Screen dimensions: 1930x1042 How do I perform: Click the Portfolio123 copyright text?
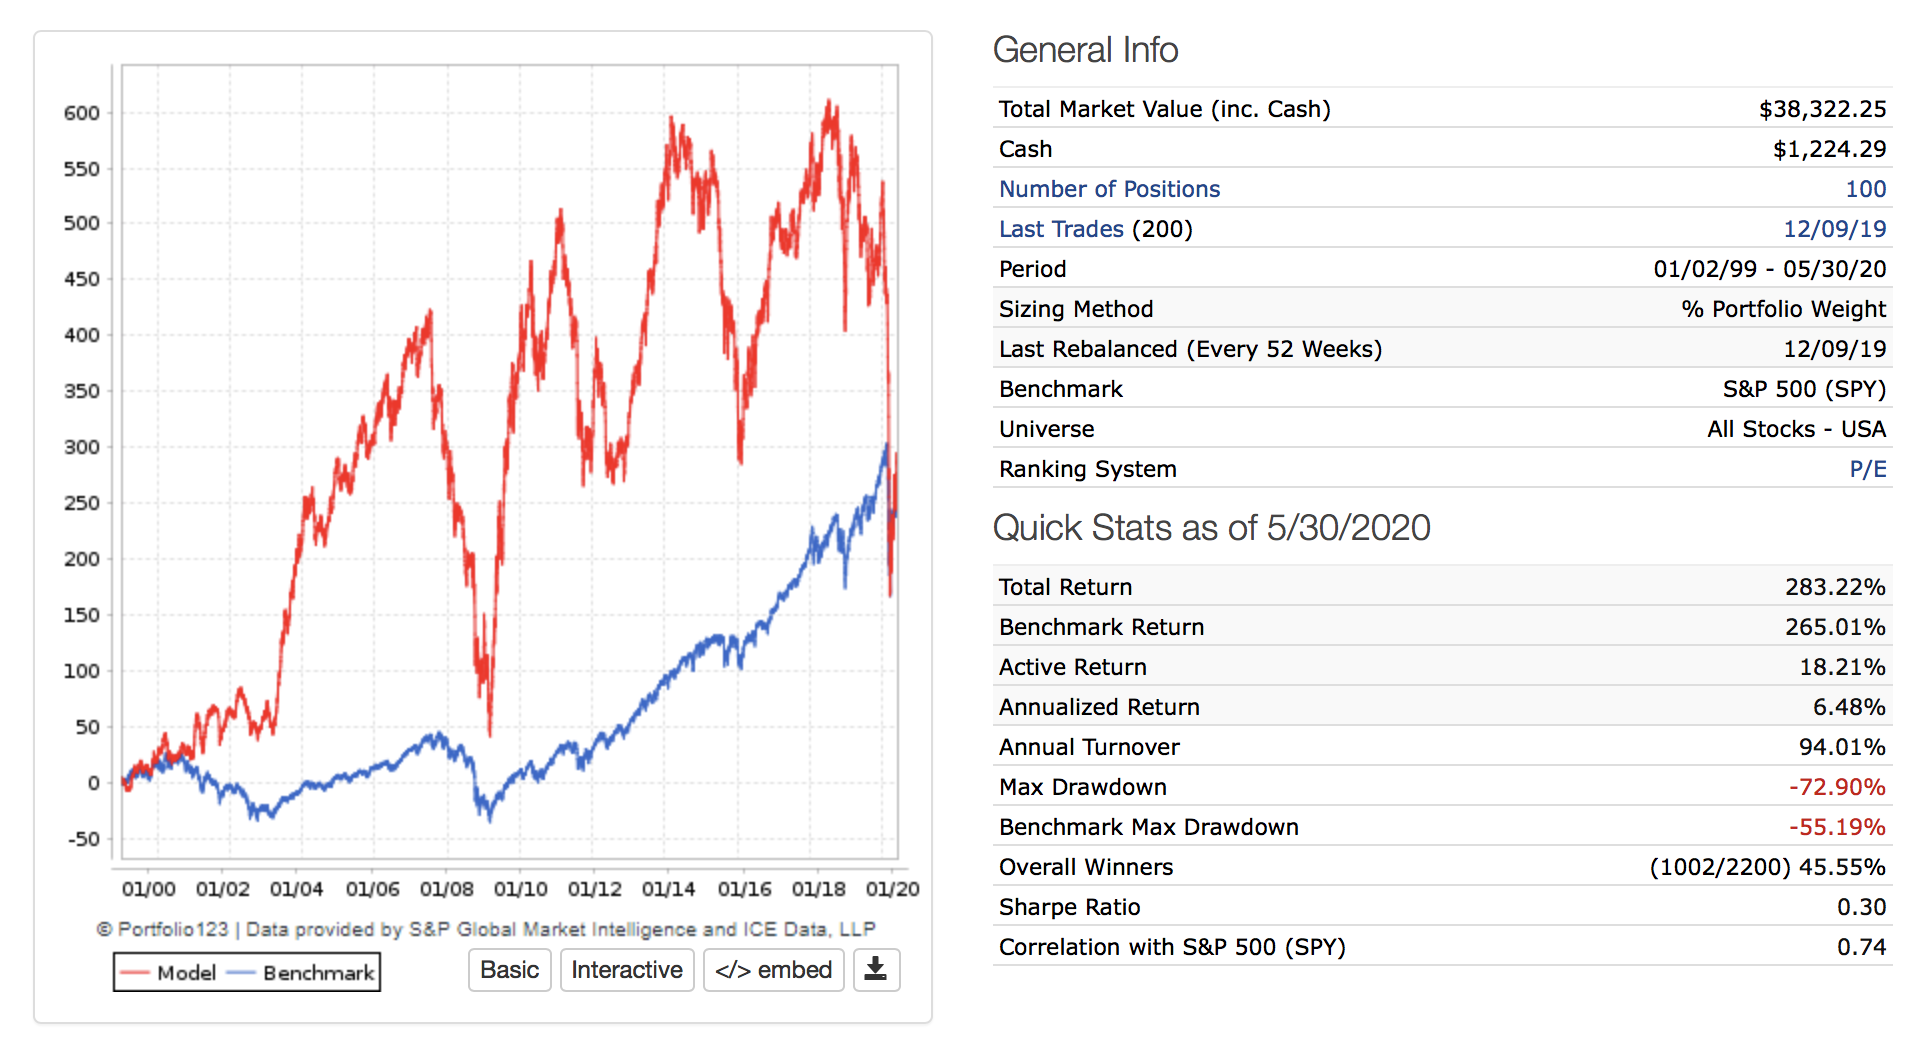(486, 929)
